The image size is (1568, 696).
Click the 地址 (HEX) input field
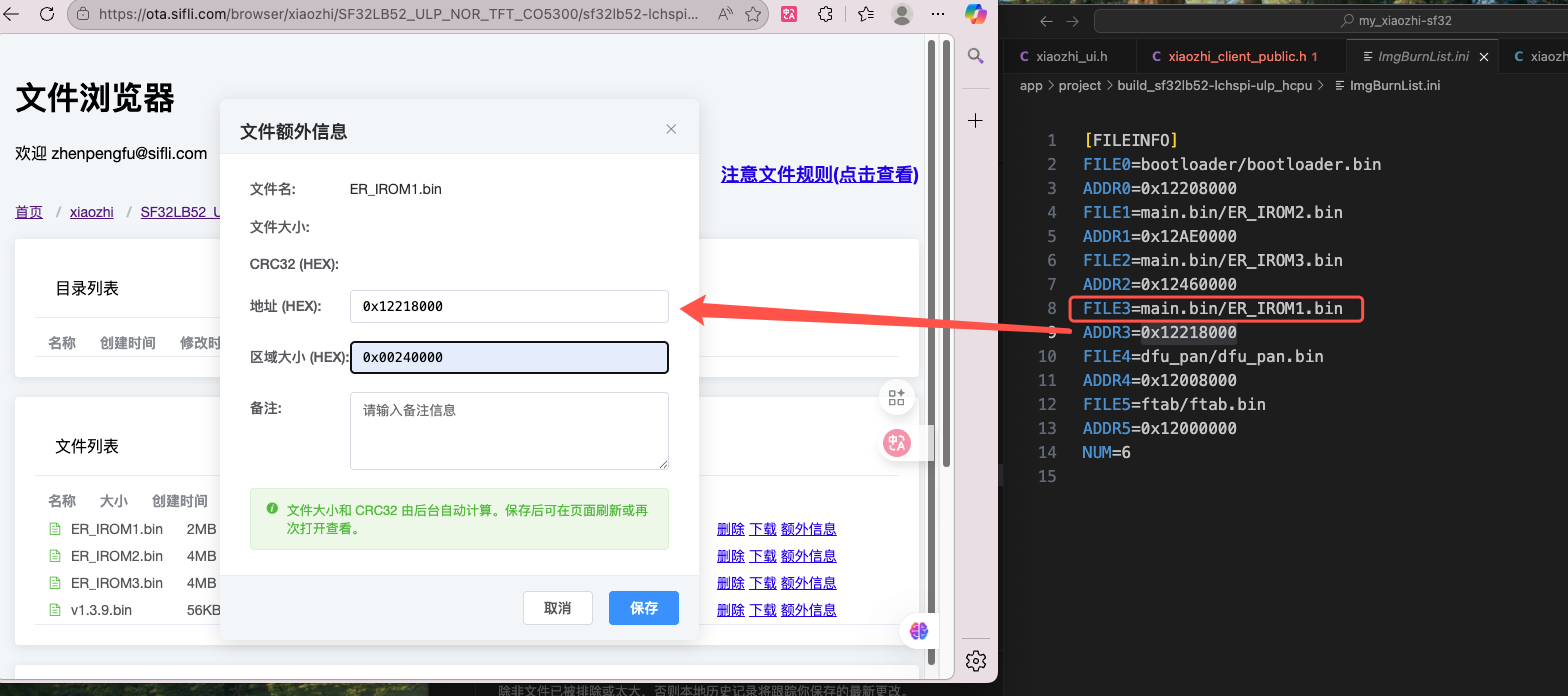click(x=509, y=307)
